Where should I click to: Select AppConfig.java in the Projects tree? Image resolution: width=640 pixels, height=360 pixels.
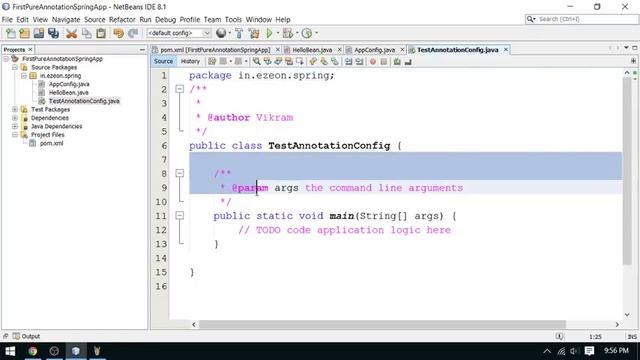(69, 84)
